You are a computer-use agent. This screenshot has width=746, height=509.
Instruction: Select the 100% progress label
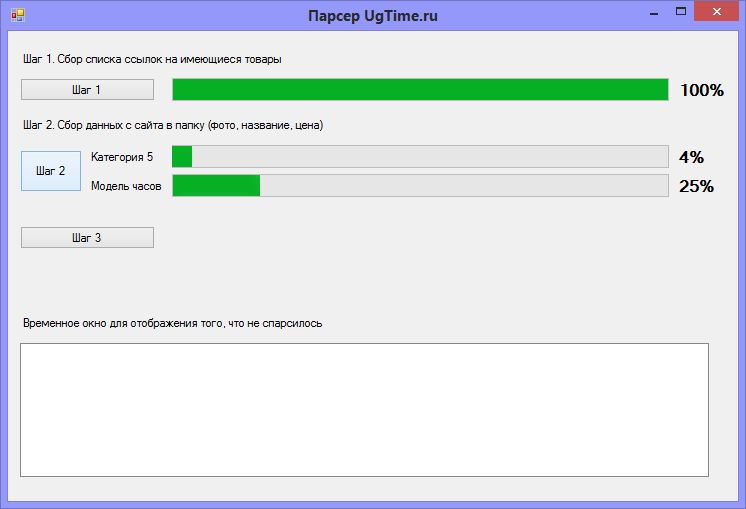coord(702,90)
